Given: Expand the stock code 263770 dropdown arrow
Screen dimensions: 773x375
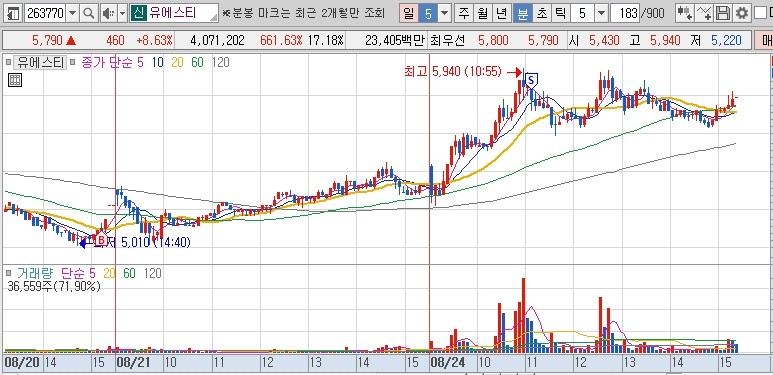Looking at the screenshot, I should (72, 13).
